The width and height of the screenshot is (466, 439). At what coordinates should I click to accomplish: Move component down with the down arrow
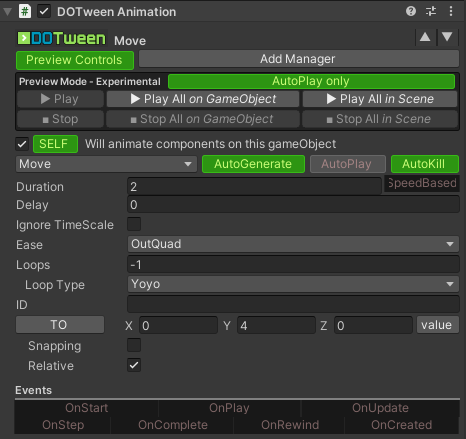[447, 37]
